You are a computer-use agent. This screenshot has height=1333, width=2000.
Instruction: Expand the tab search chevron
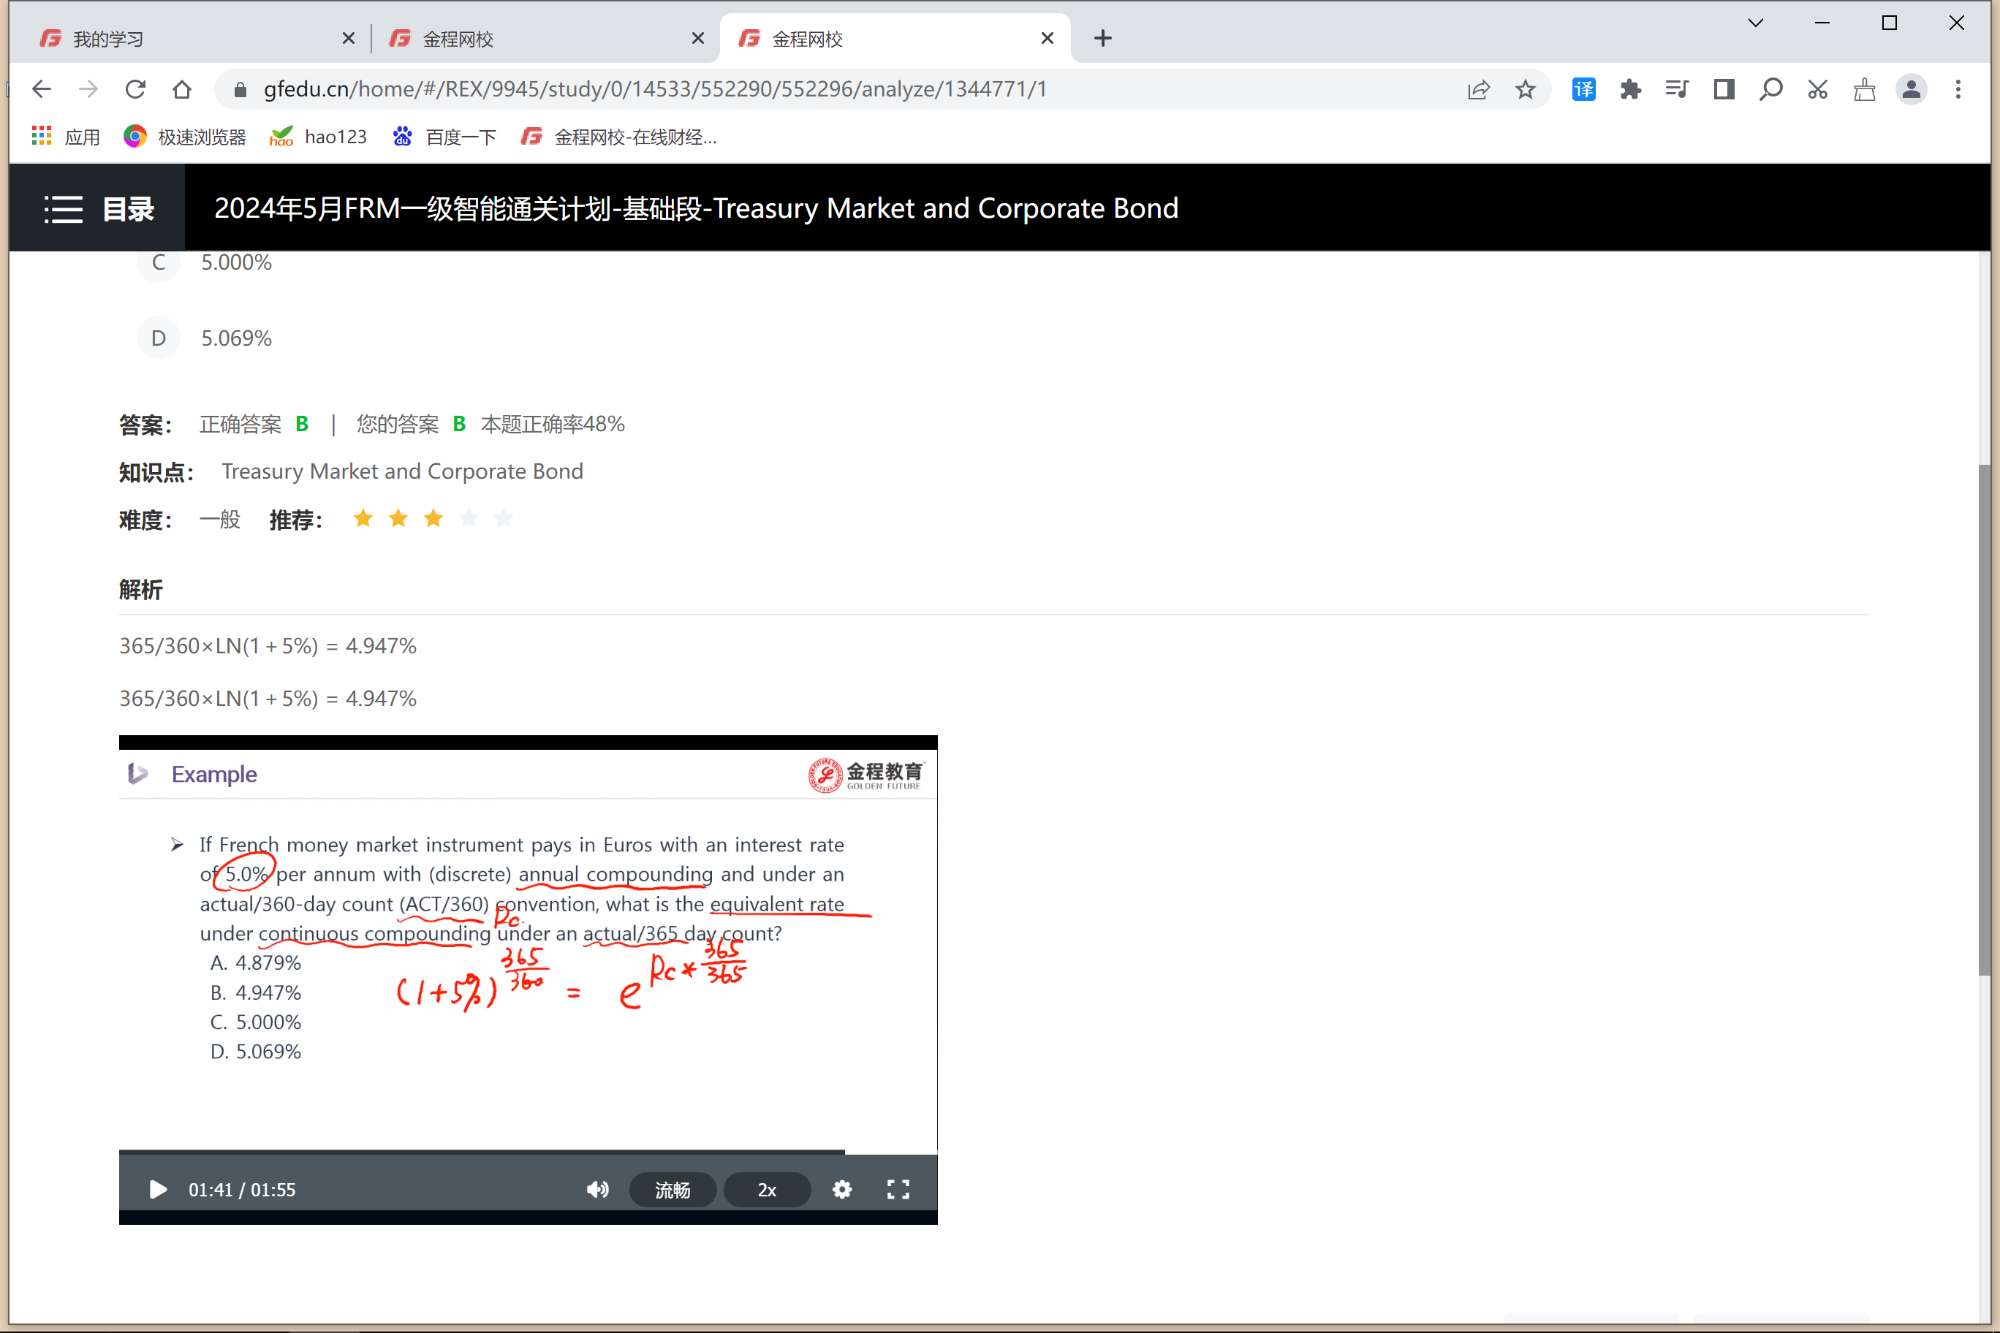click(x=1755, y=23)
